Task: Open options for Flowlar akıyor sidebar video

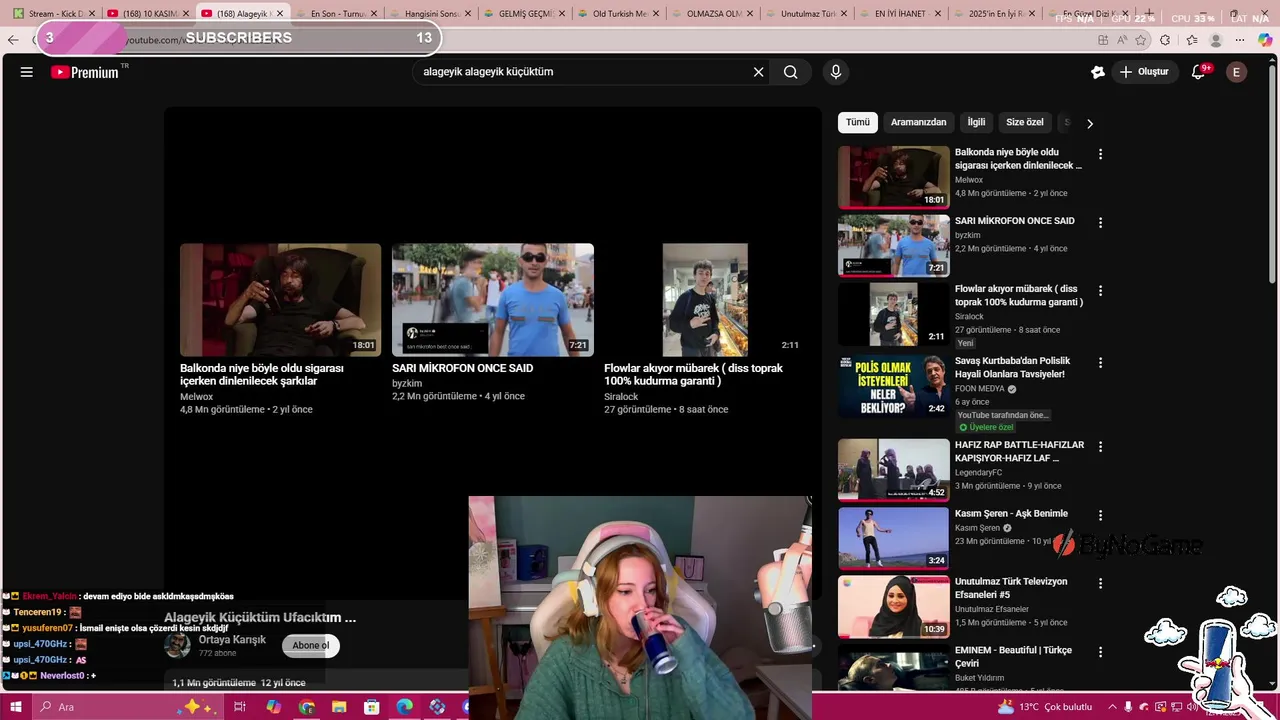Action: 1100,290
